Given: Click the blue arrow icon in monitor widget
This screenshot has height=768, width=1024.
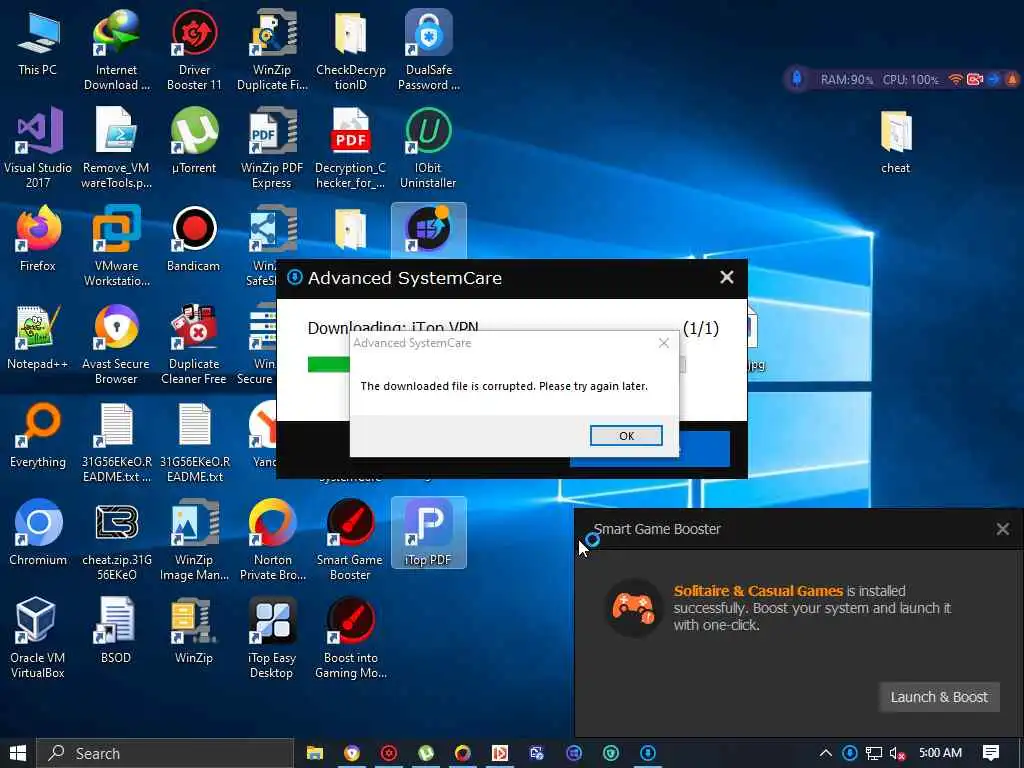Looking at the screenshot, I should tap(993, 79).
